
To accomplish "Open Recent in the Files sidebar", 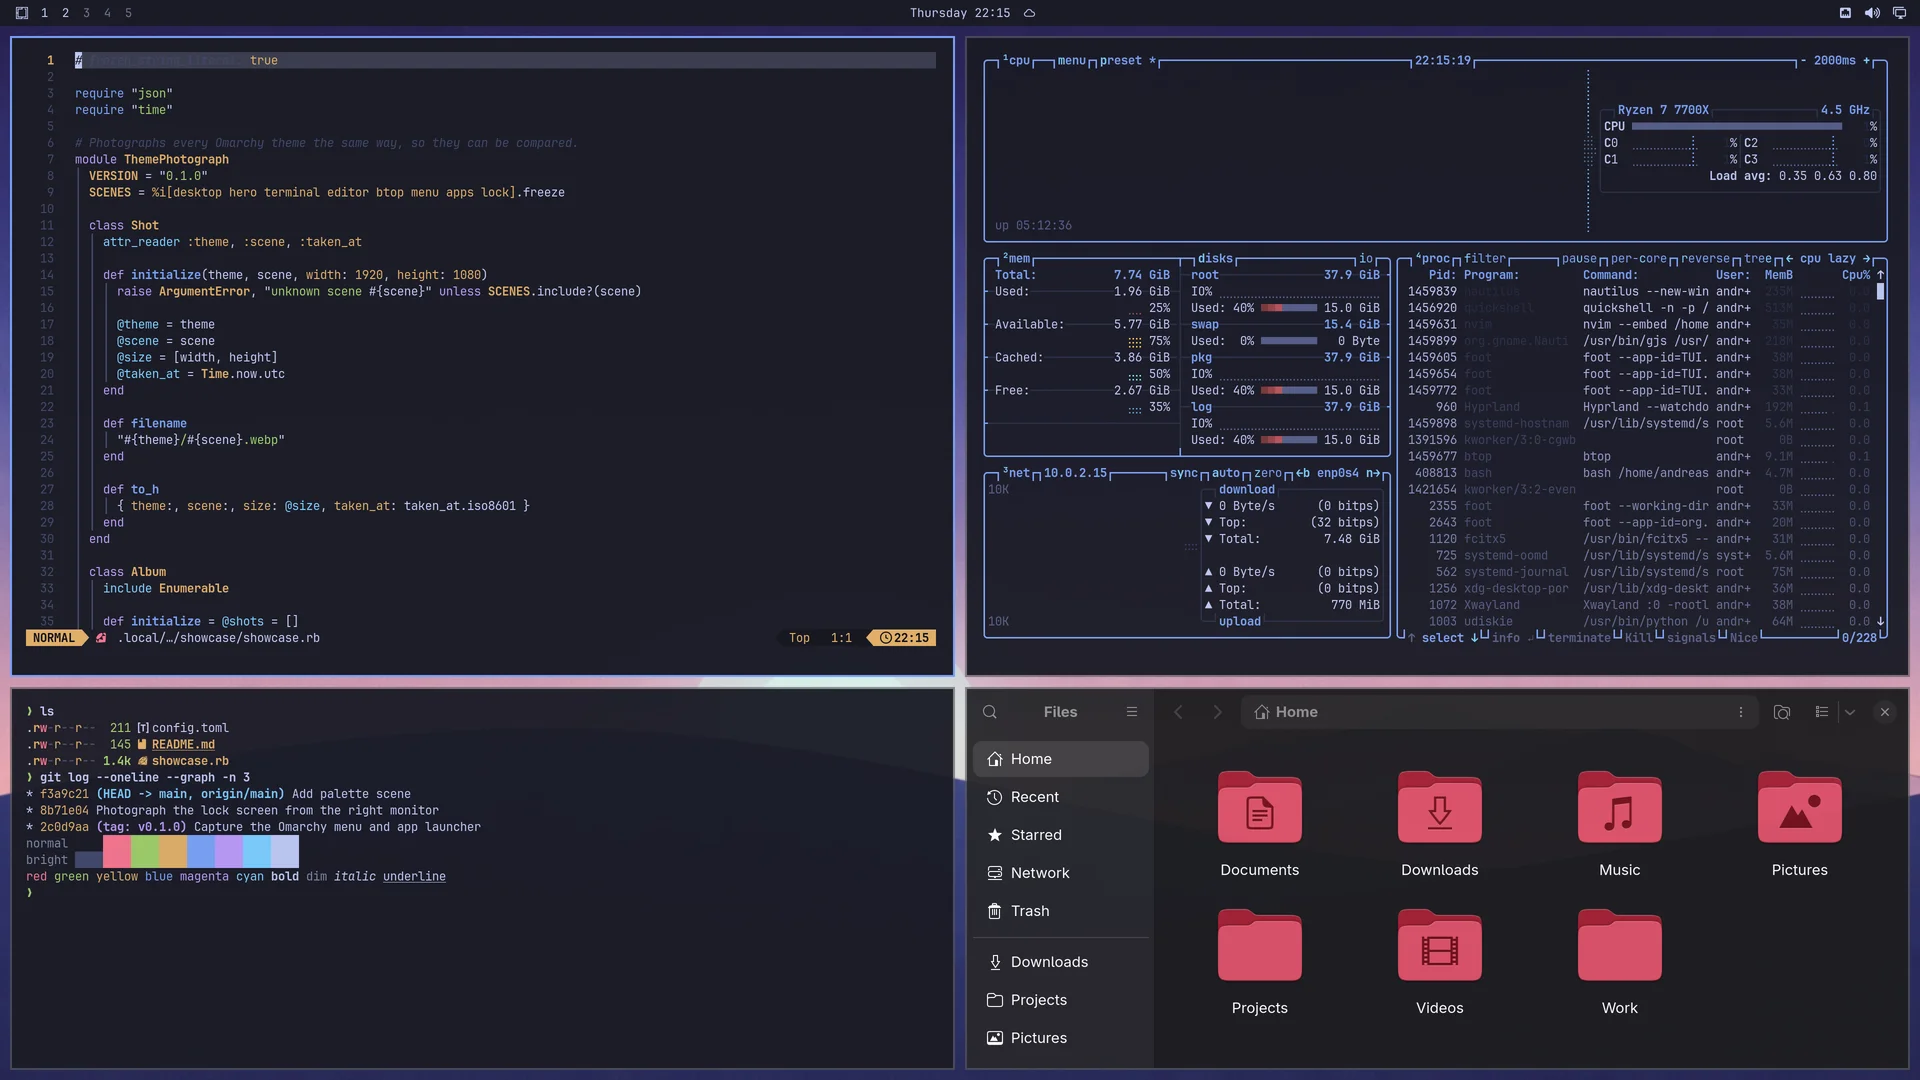I will [1060, 797].
